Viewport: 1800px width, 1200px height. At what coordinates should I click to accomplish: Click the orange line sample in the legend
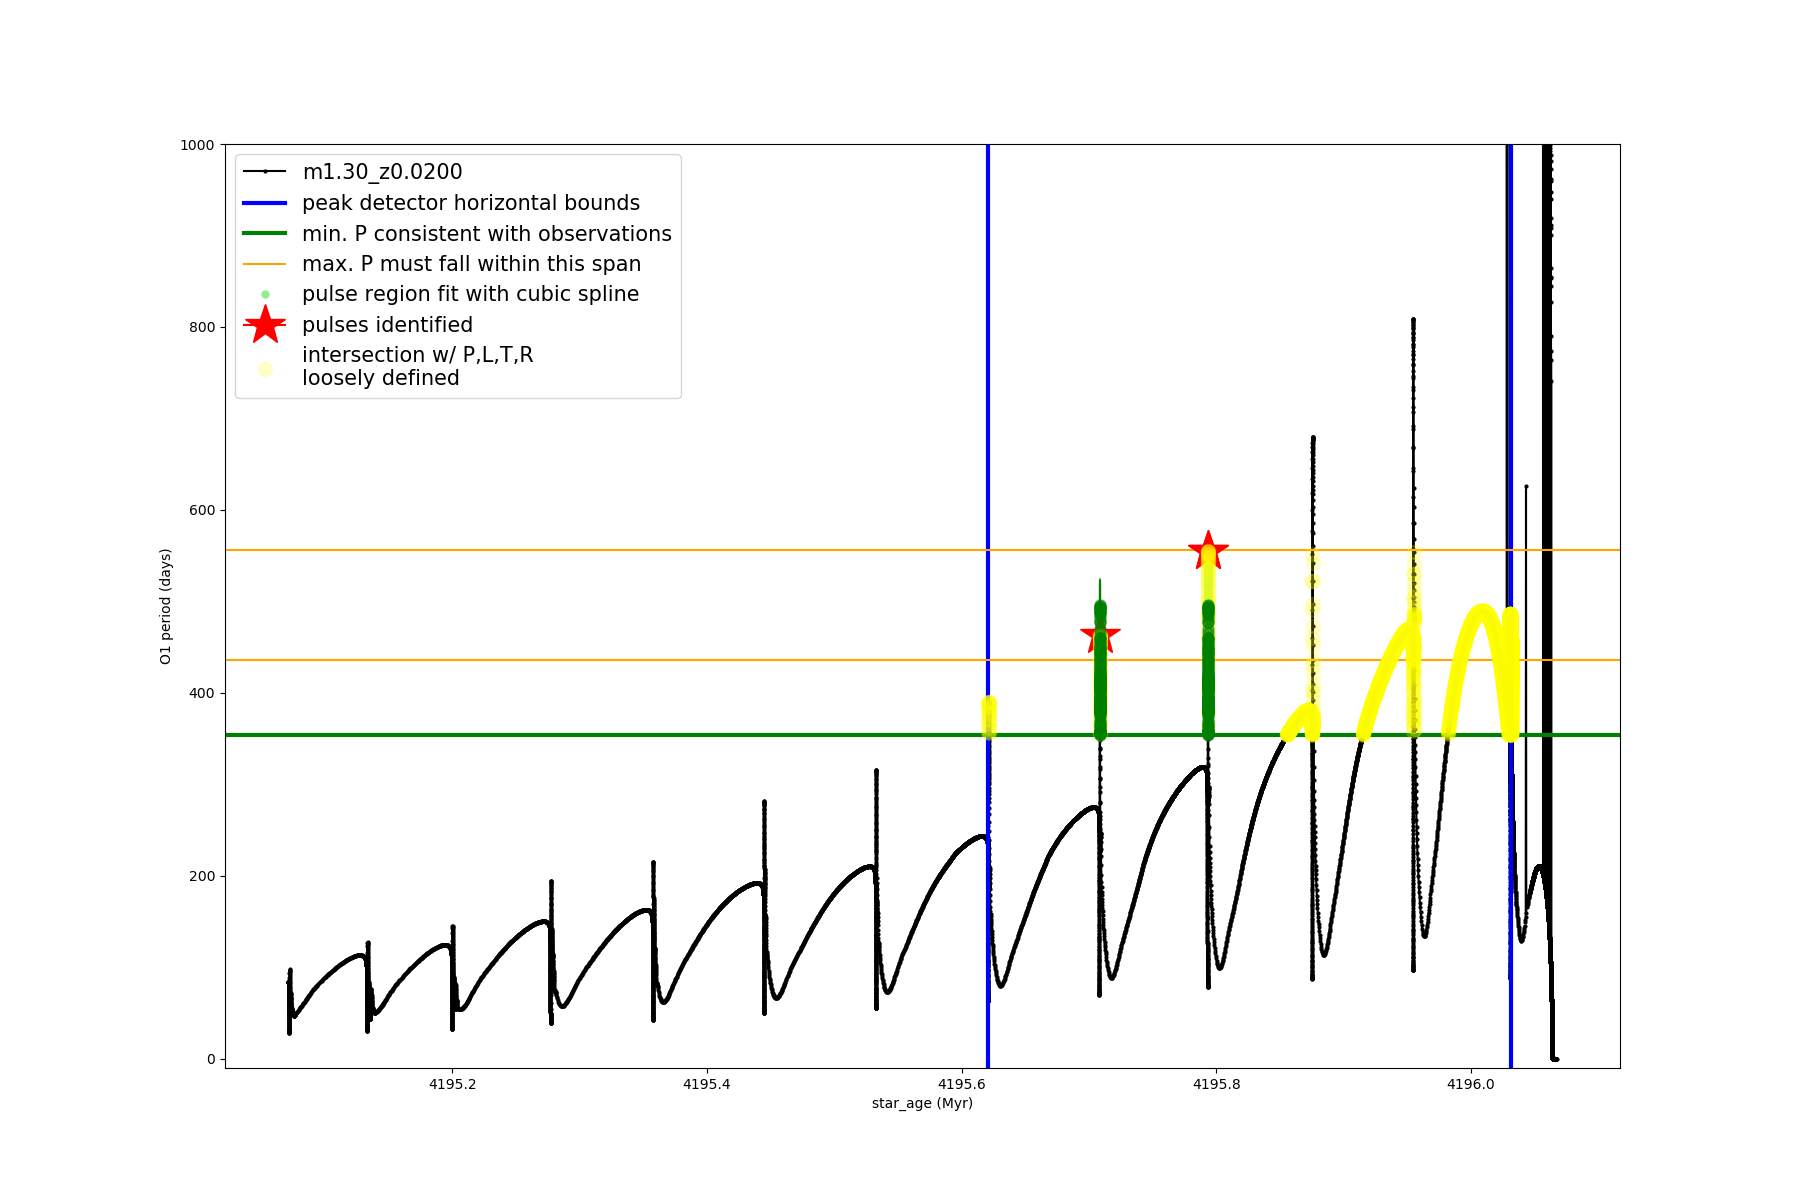tap(265, 264)
